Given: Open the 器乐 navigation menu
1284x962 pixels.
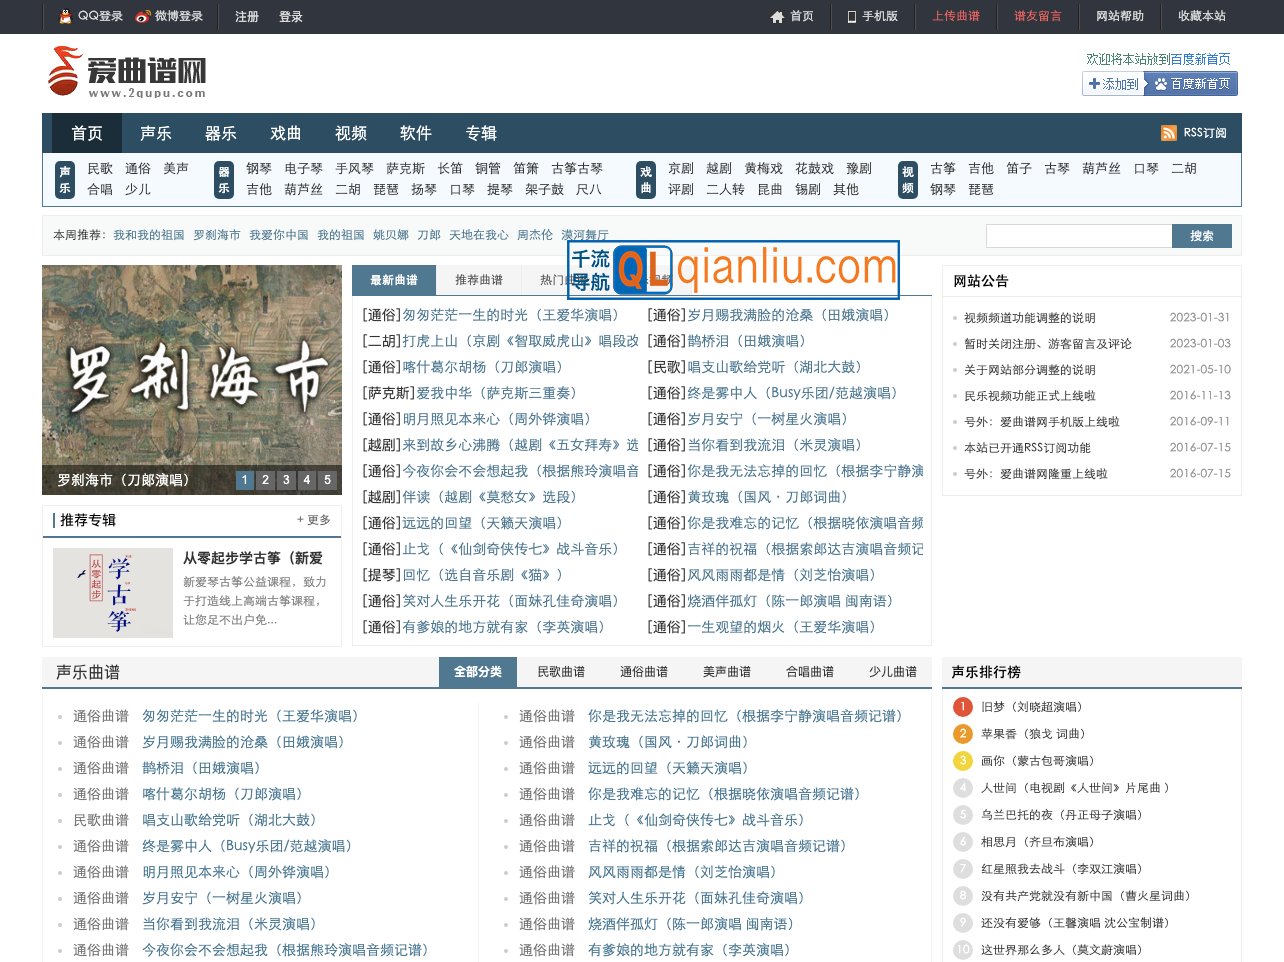Looking at the screenshot, I should click(220, 133).
